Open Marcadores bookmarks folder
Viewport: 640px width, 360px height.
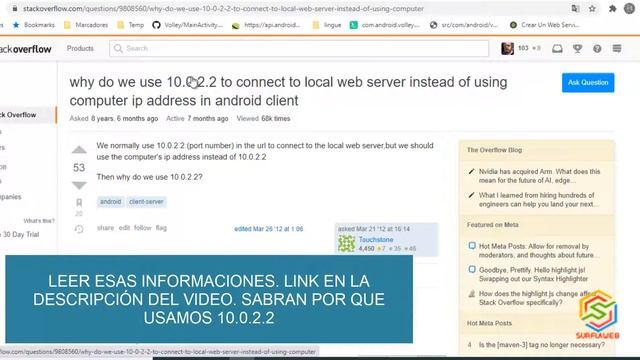pos(86,25)
